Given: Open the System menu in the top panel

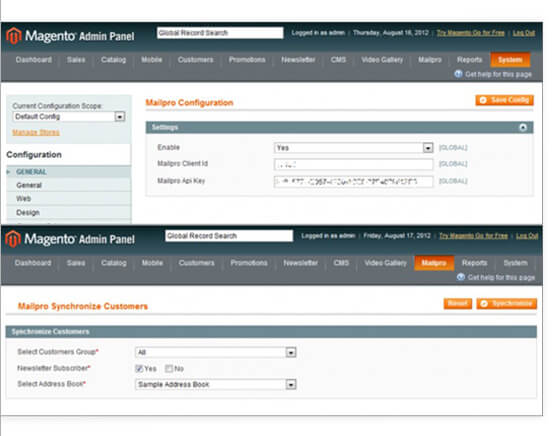Looking at the screenshot, I should [x=510, y=60].
